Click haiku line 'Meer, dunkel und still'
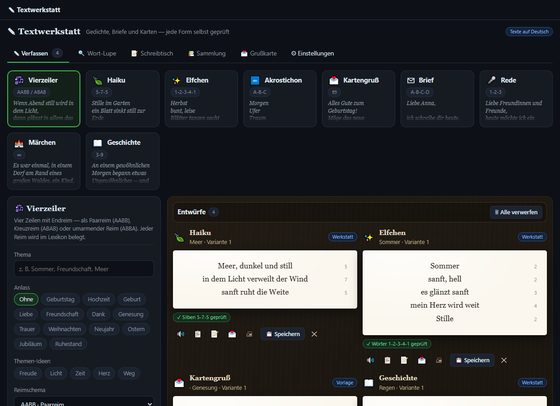This screenshot has width=560, height=406. pyautogui.click(x=255, y=266)
